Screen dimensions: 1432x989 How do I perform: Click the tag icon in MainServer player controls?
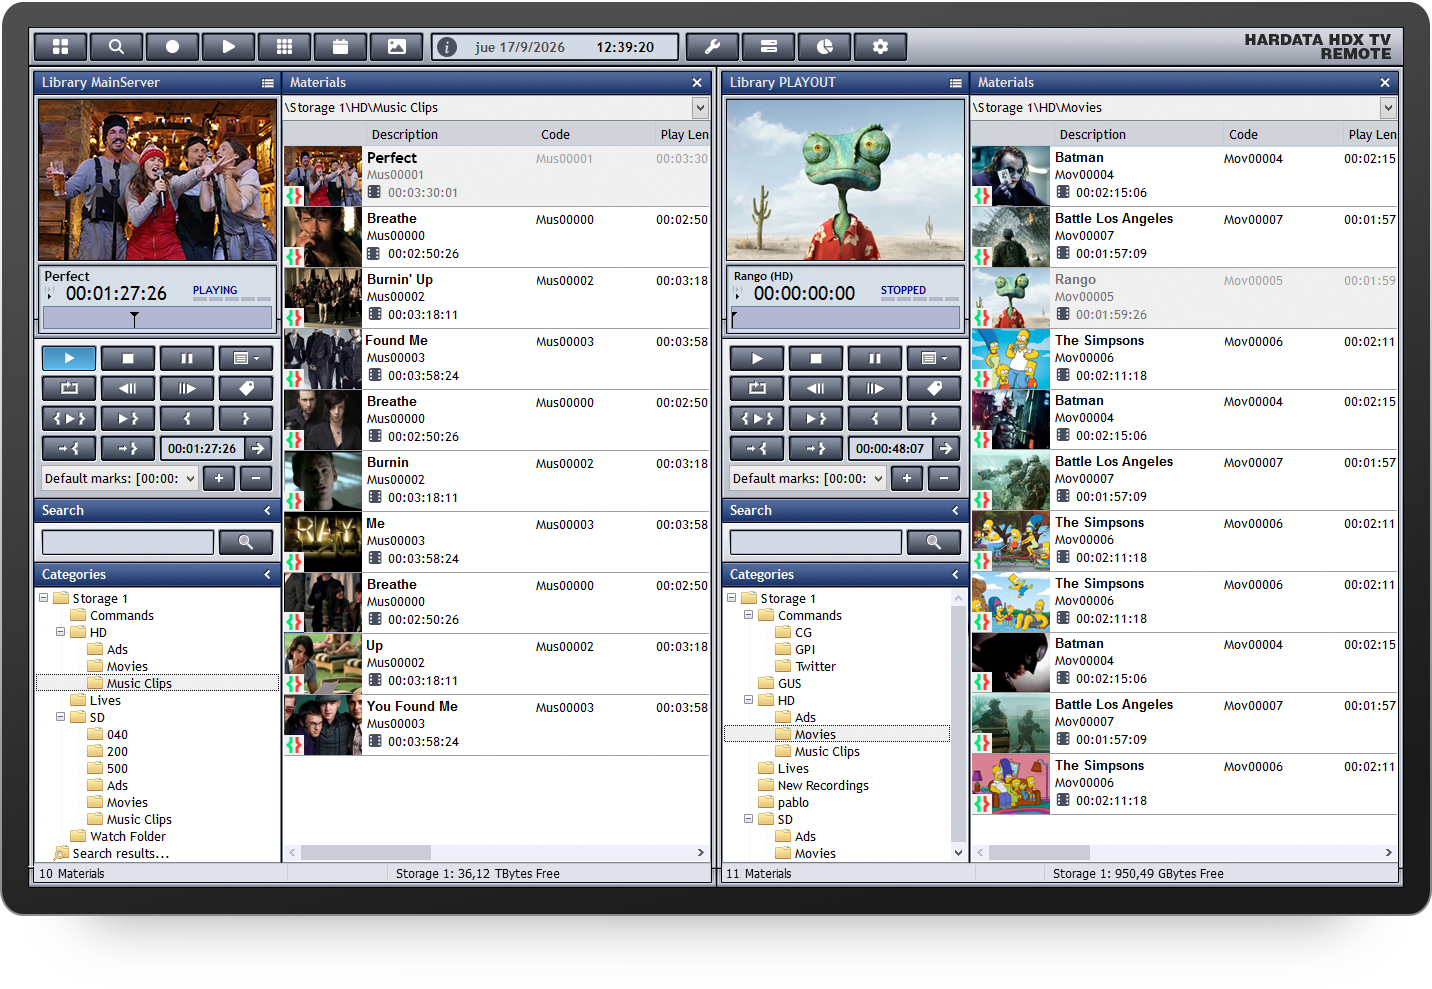click(x=246, y=388)
